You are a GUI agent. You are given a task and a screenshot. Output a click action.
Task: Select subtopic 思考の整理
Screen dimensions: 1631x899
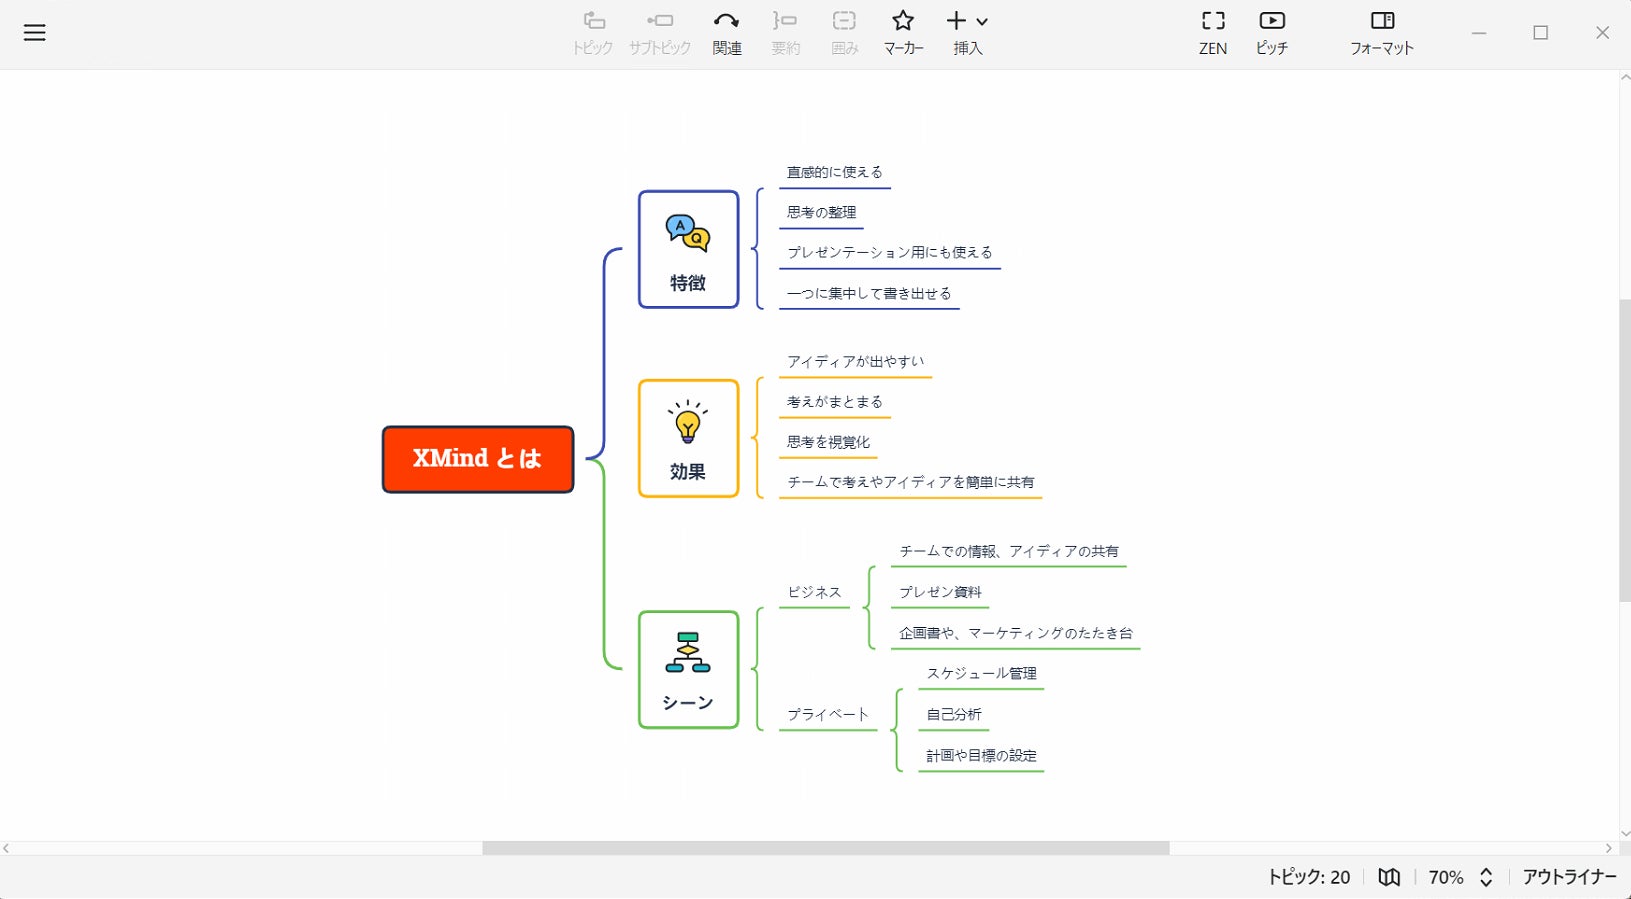point(822,213)
